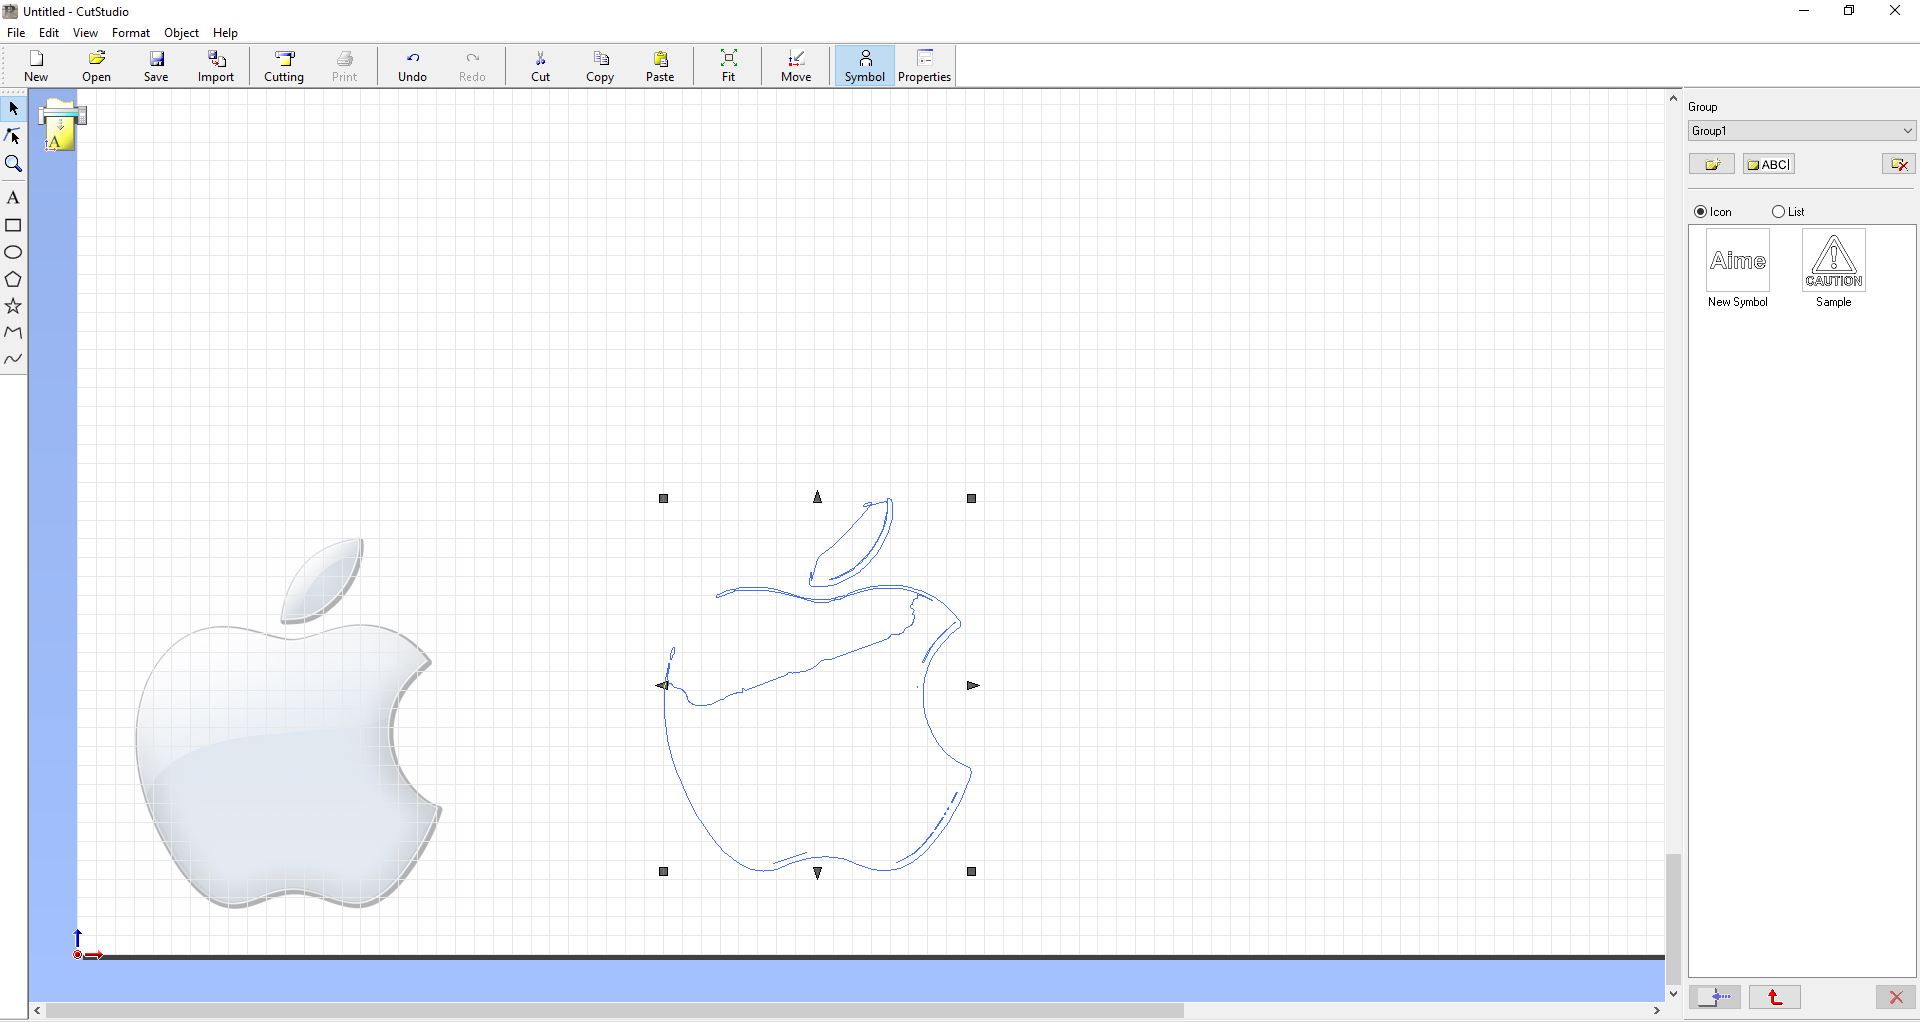Screen dimensions: 1920x1022
Task: Click the vertical scrollbar down arrow
Action: tap(1673, 994)
